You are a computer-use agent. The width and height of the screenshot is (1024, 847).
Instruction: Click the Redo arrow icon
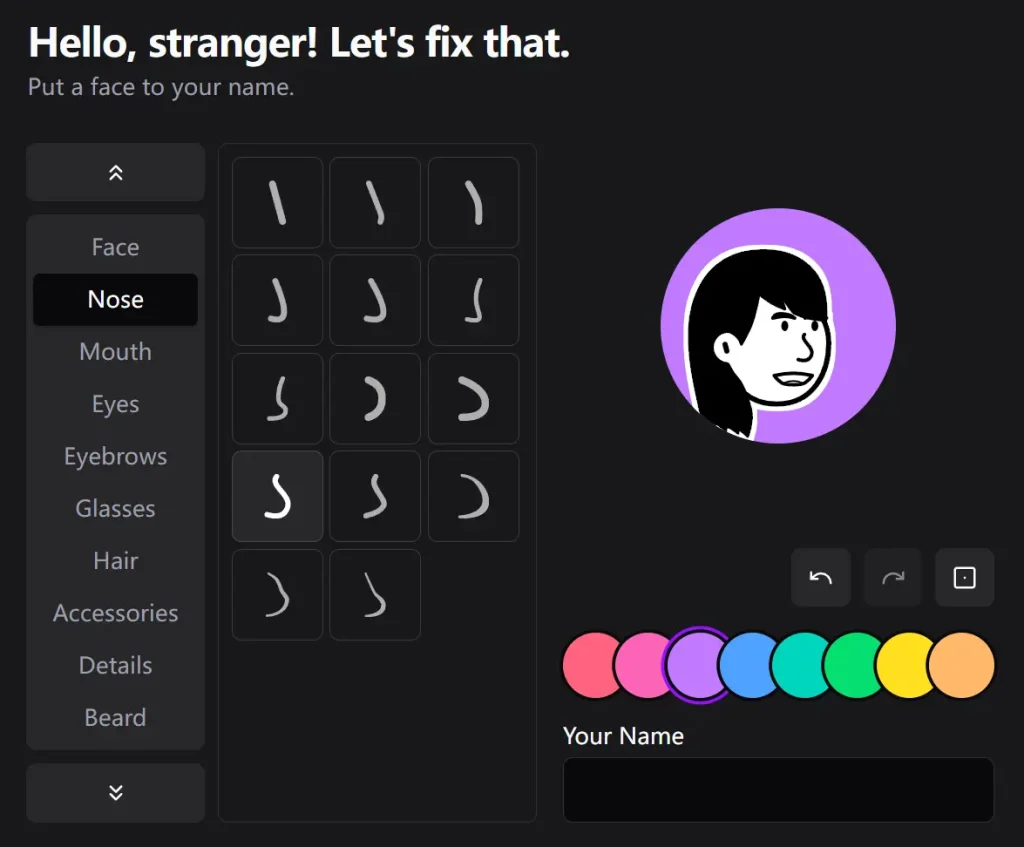pyautogui.click(x=892, y=577)
